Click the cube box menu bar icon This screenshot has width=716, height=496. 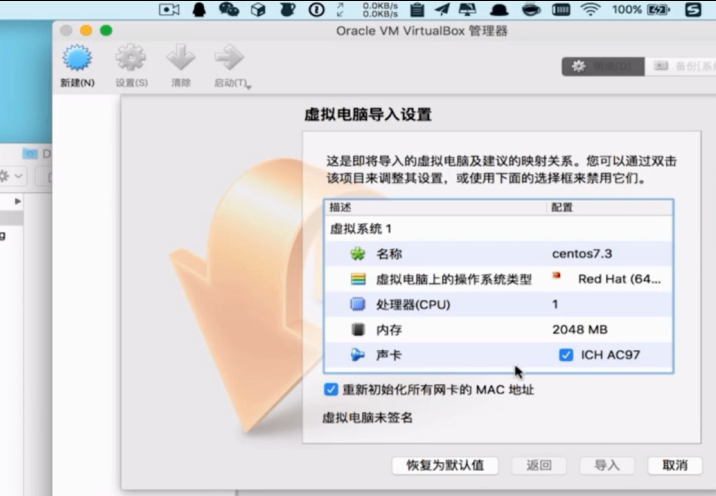(258, 10)
